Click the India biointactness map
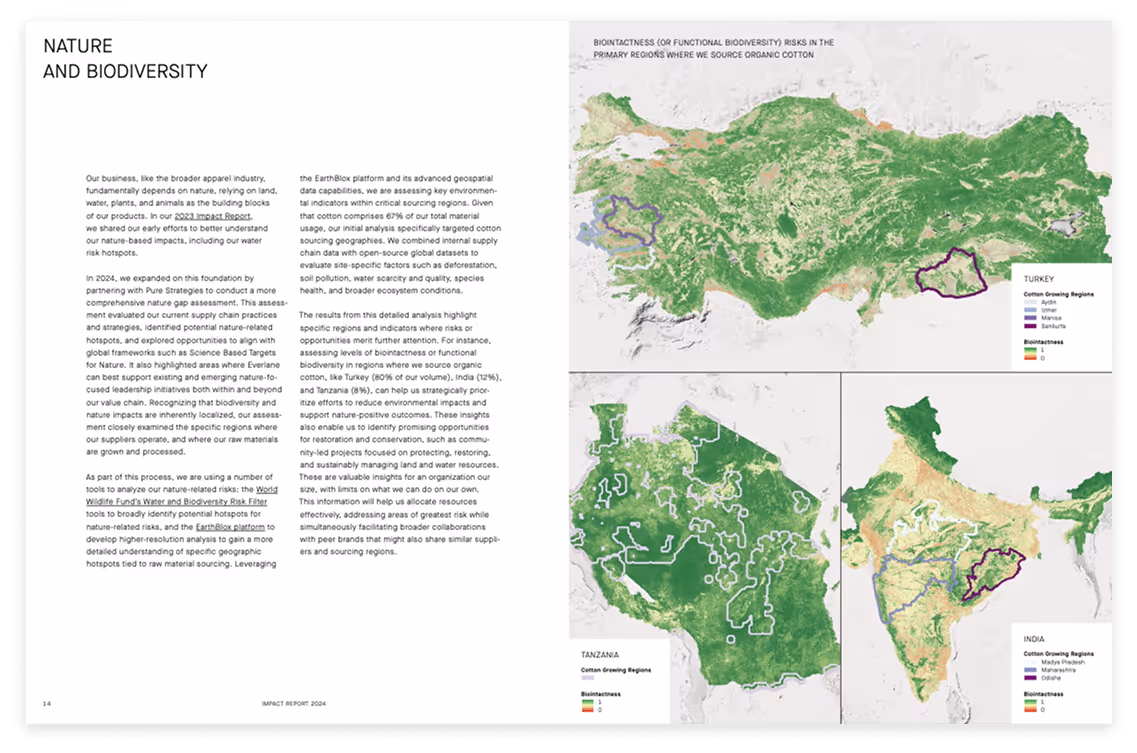 pos(977,548)
